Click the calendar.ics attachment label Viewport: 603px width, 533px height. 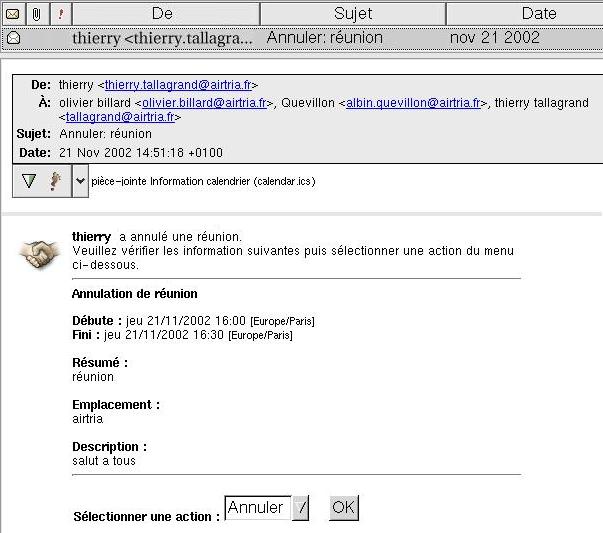203,181
